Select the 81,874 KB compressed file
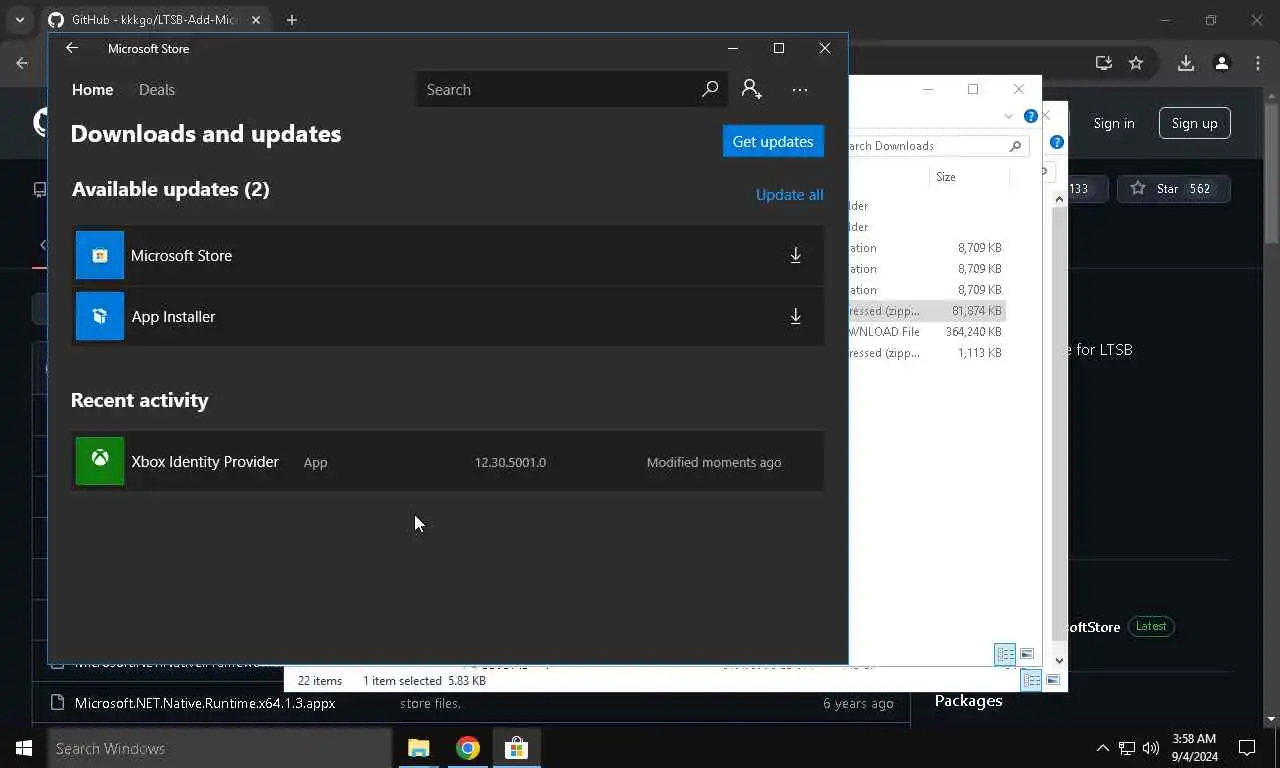The image size is (1280, 768). [x=927, y=311]
